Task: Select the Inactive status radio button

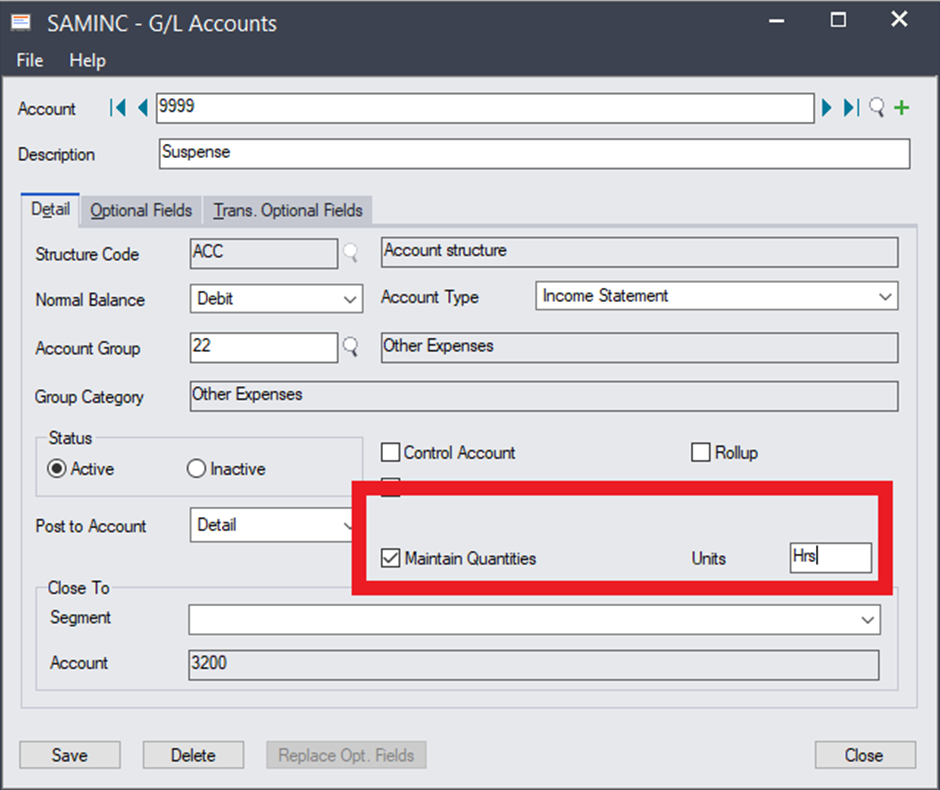Action: [197, 469]
